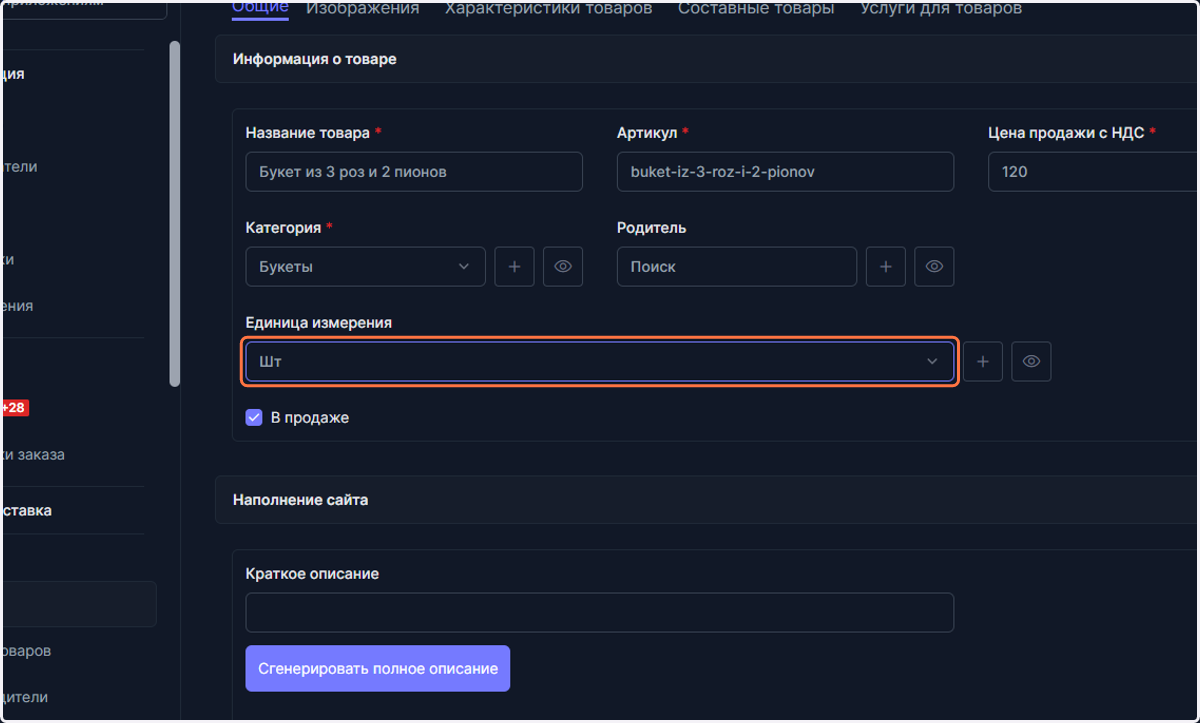
Task: View category via eye icon beside Букеты
Action: [x=563, y=267]
